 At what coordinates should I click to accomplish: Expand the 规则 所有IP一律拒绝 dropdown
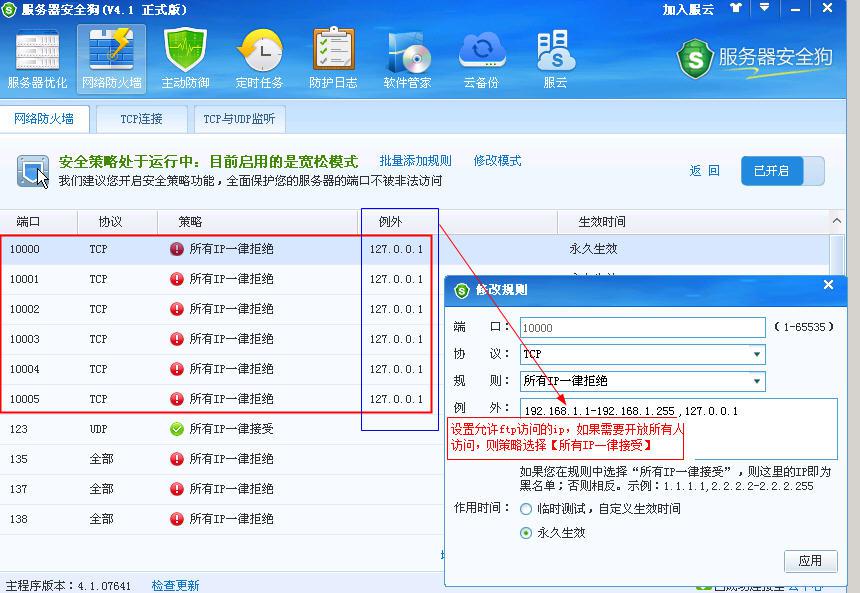tap(757, 381)
